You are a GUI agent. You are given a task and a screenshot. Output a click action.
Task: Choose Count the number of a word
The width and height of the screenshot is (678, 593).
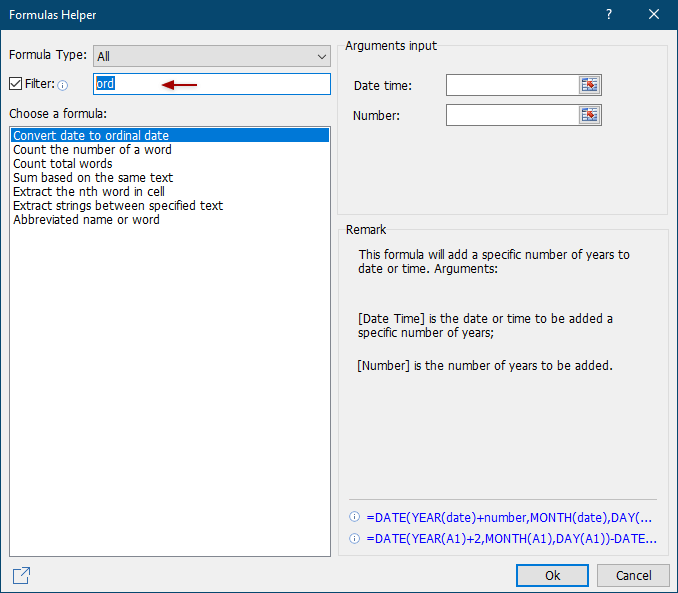coord(92,149)
